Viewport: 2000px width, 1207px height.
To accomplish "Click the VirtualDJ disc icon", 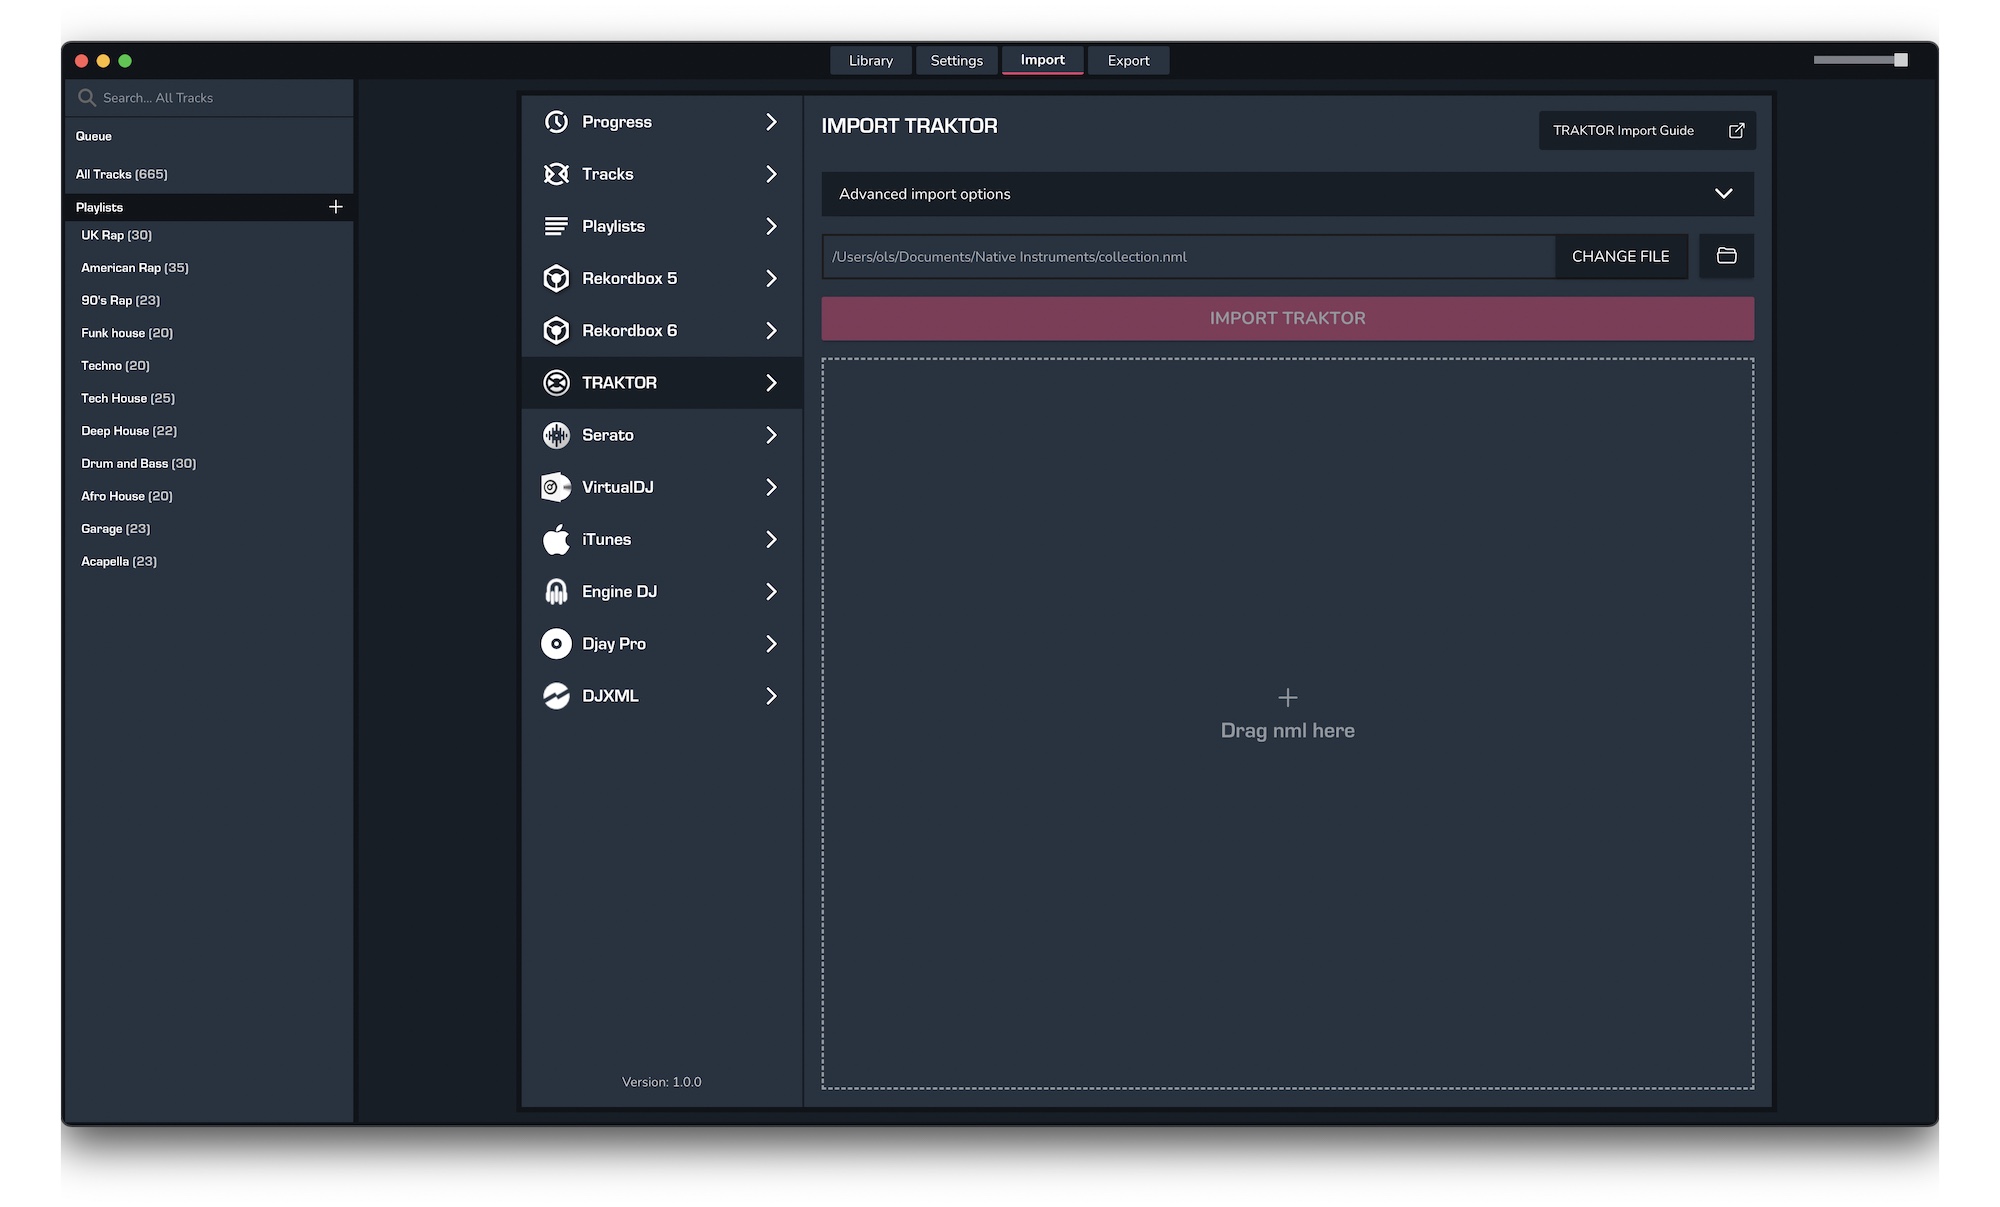I will pyautogui.click(x=556, y=487).
